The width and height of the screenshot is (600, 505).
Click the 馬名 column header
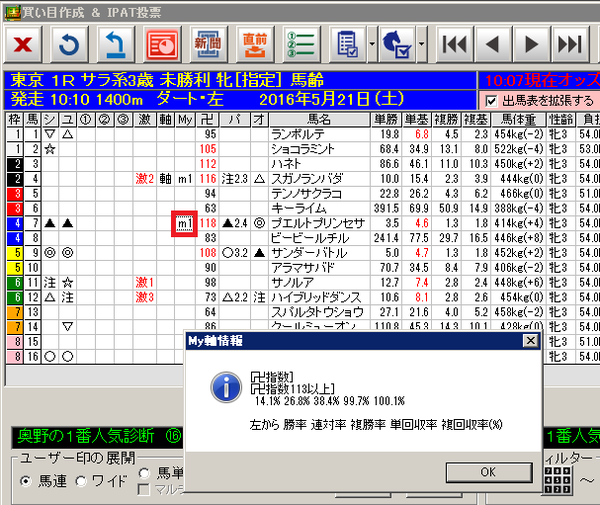[320, 119]
